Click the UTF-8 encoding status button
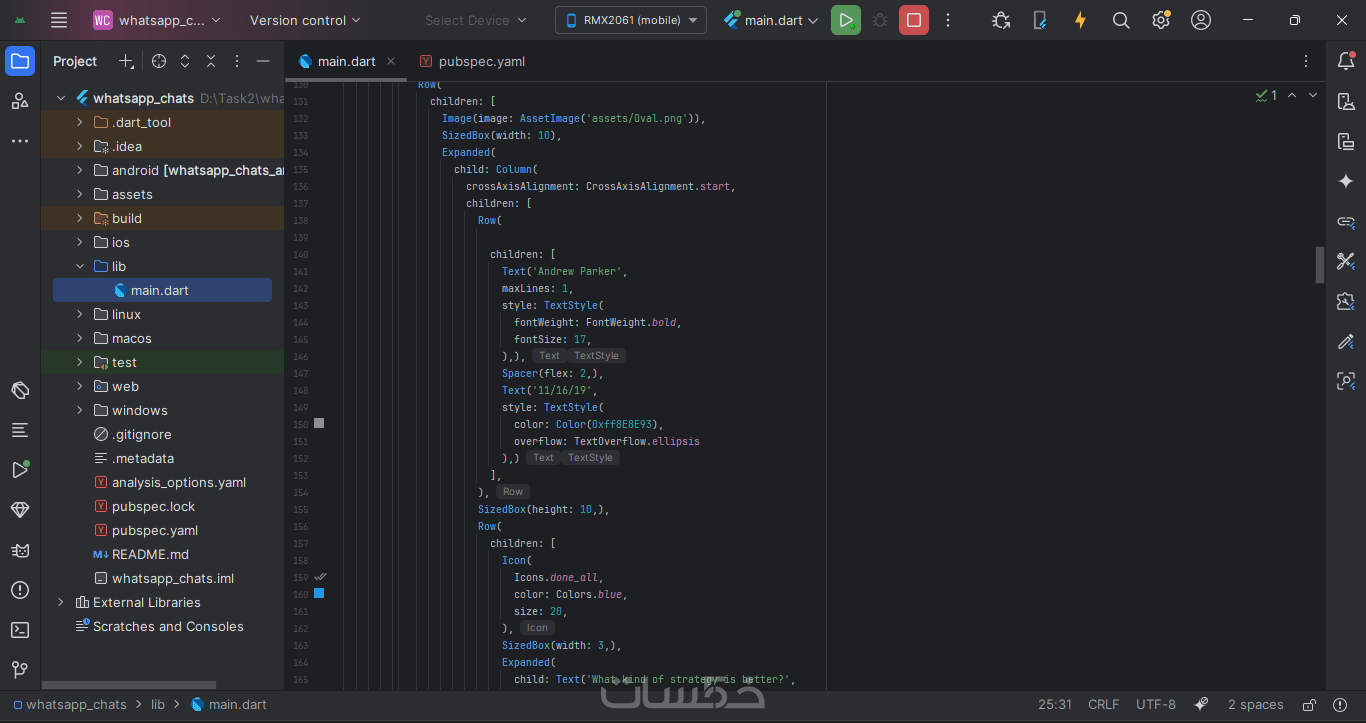 [1156, 704]
